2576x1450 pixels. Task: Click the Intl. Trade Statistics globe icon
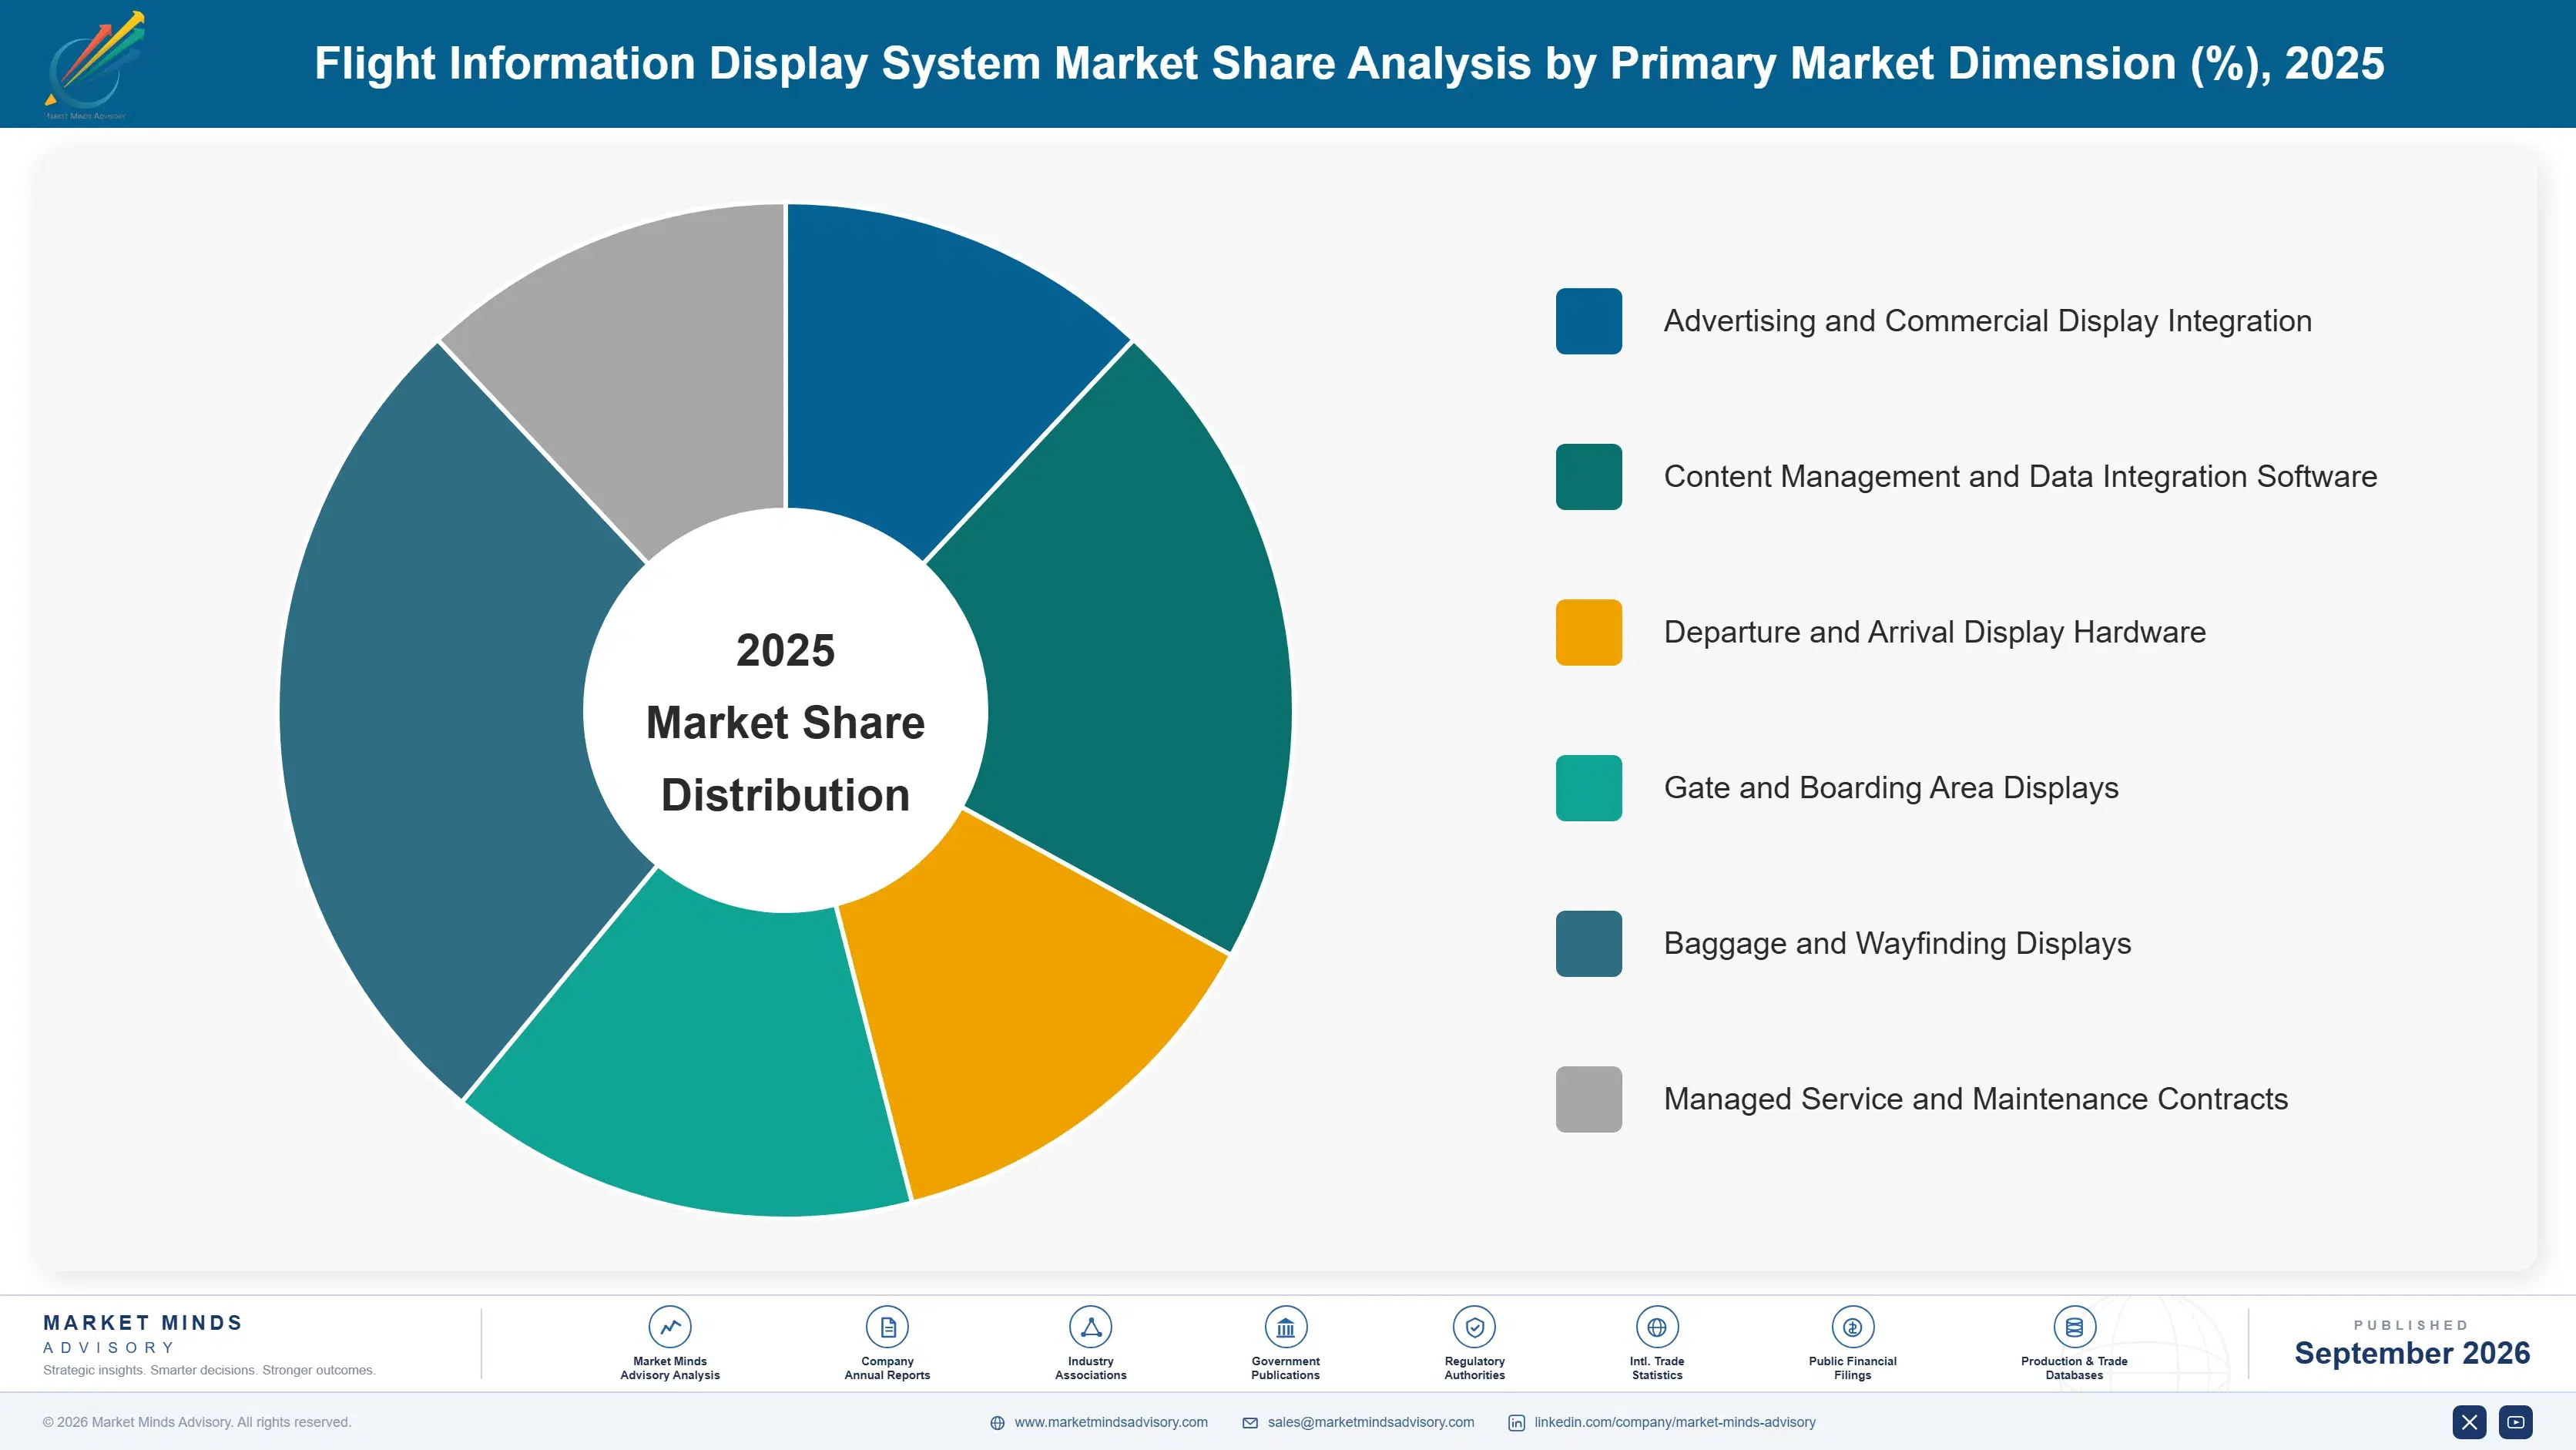click(1656, 1327)
